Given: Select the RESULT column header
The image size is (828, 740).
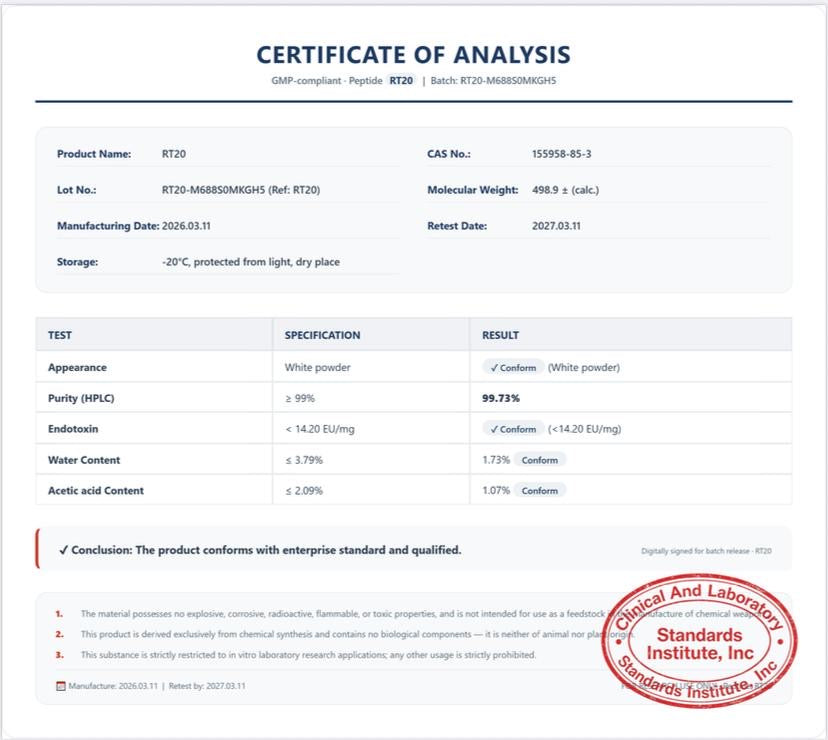Looking at the screenshot, I should coord(501,335).
